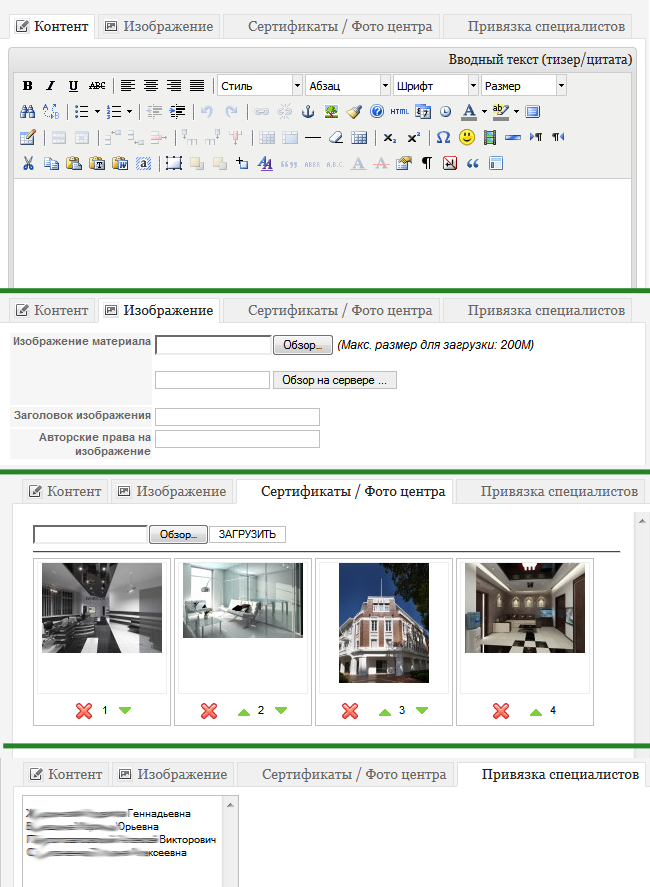Cut selection with the scissors icon
The height and width of the screenshot is (887, 650).
tap(28, 163)
